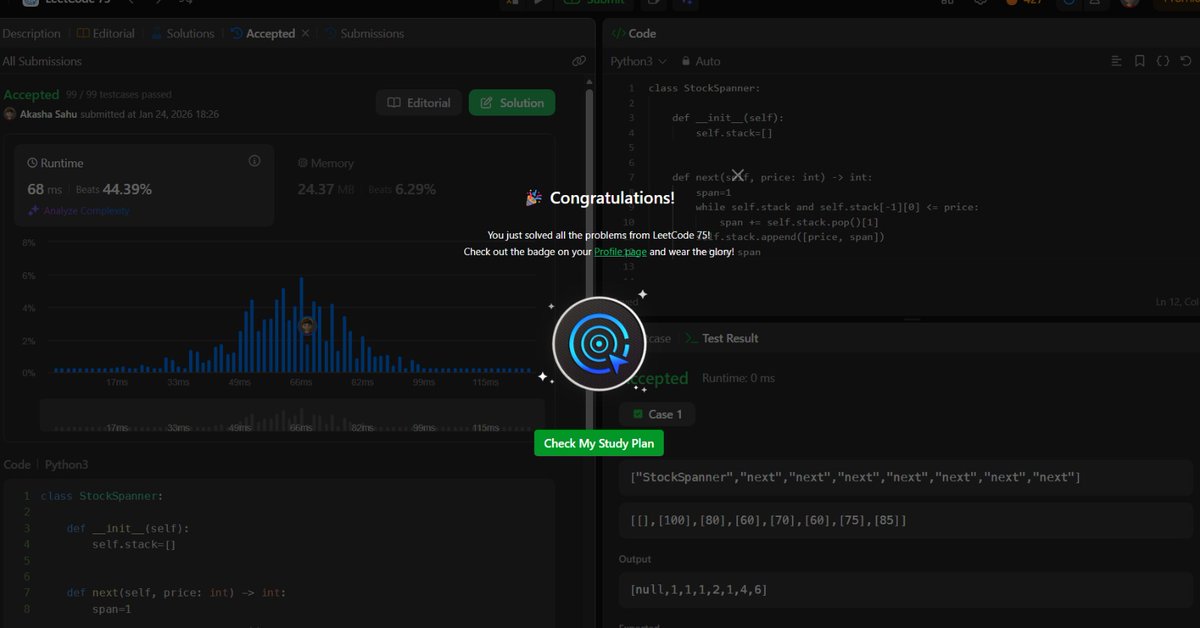Screen dimensions: 1200x628
Task: Click the Editorial button beside Solution
Action: (x=420, y=103)
